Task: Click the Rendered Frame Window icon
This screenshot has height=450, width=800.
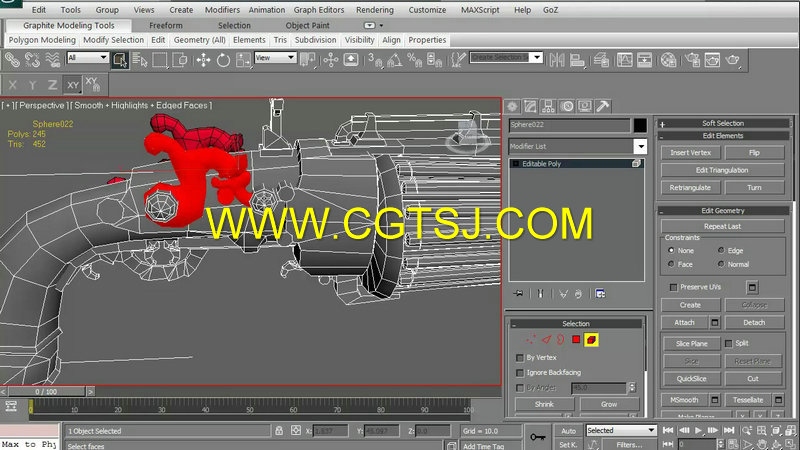Action: point(712,60)
